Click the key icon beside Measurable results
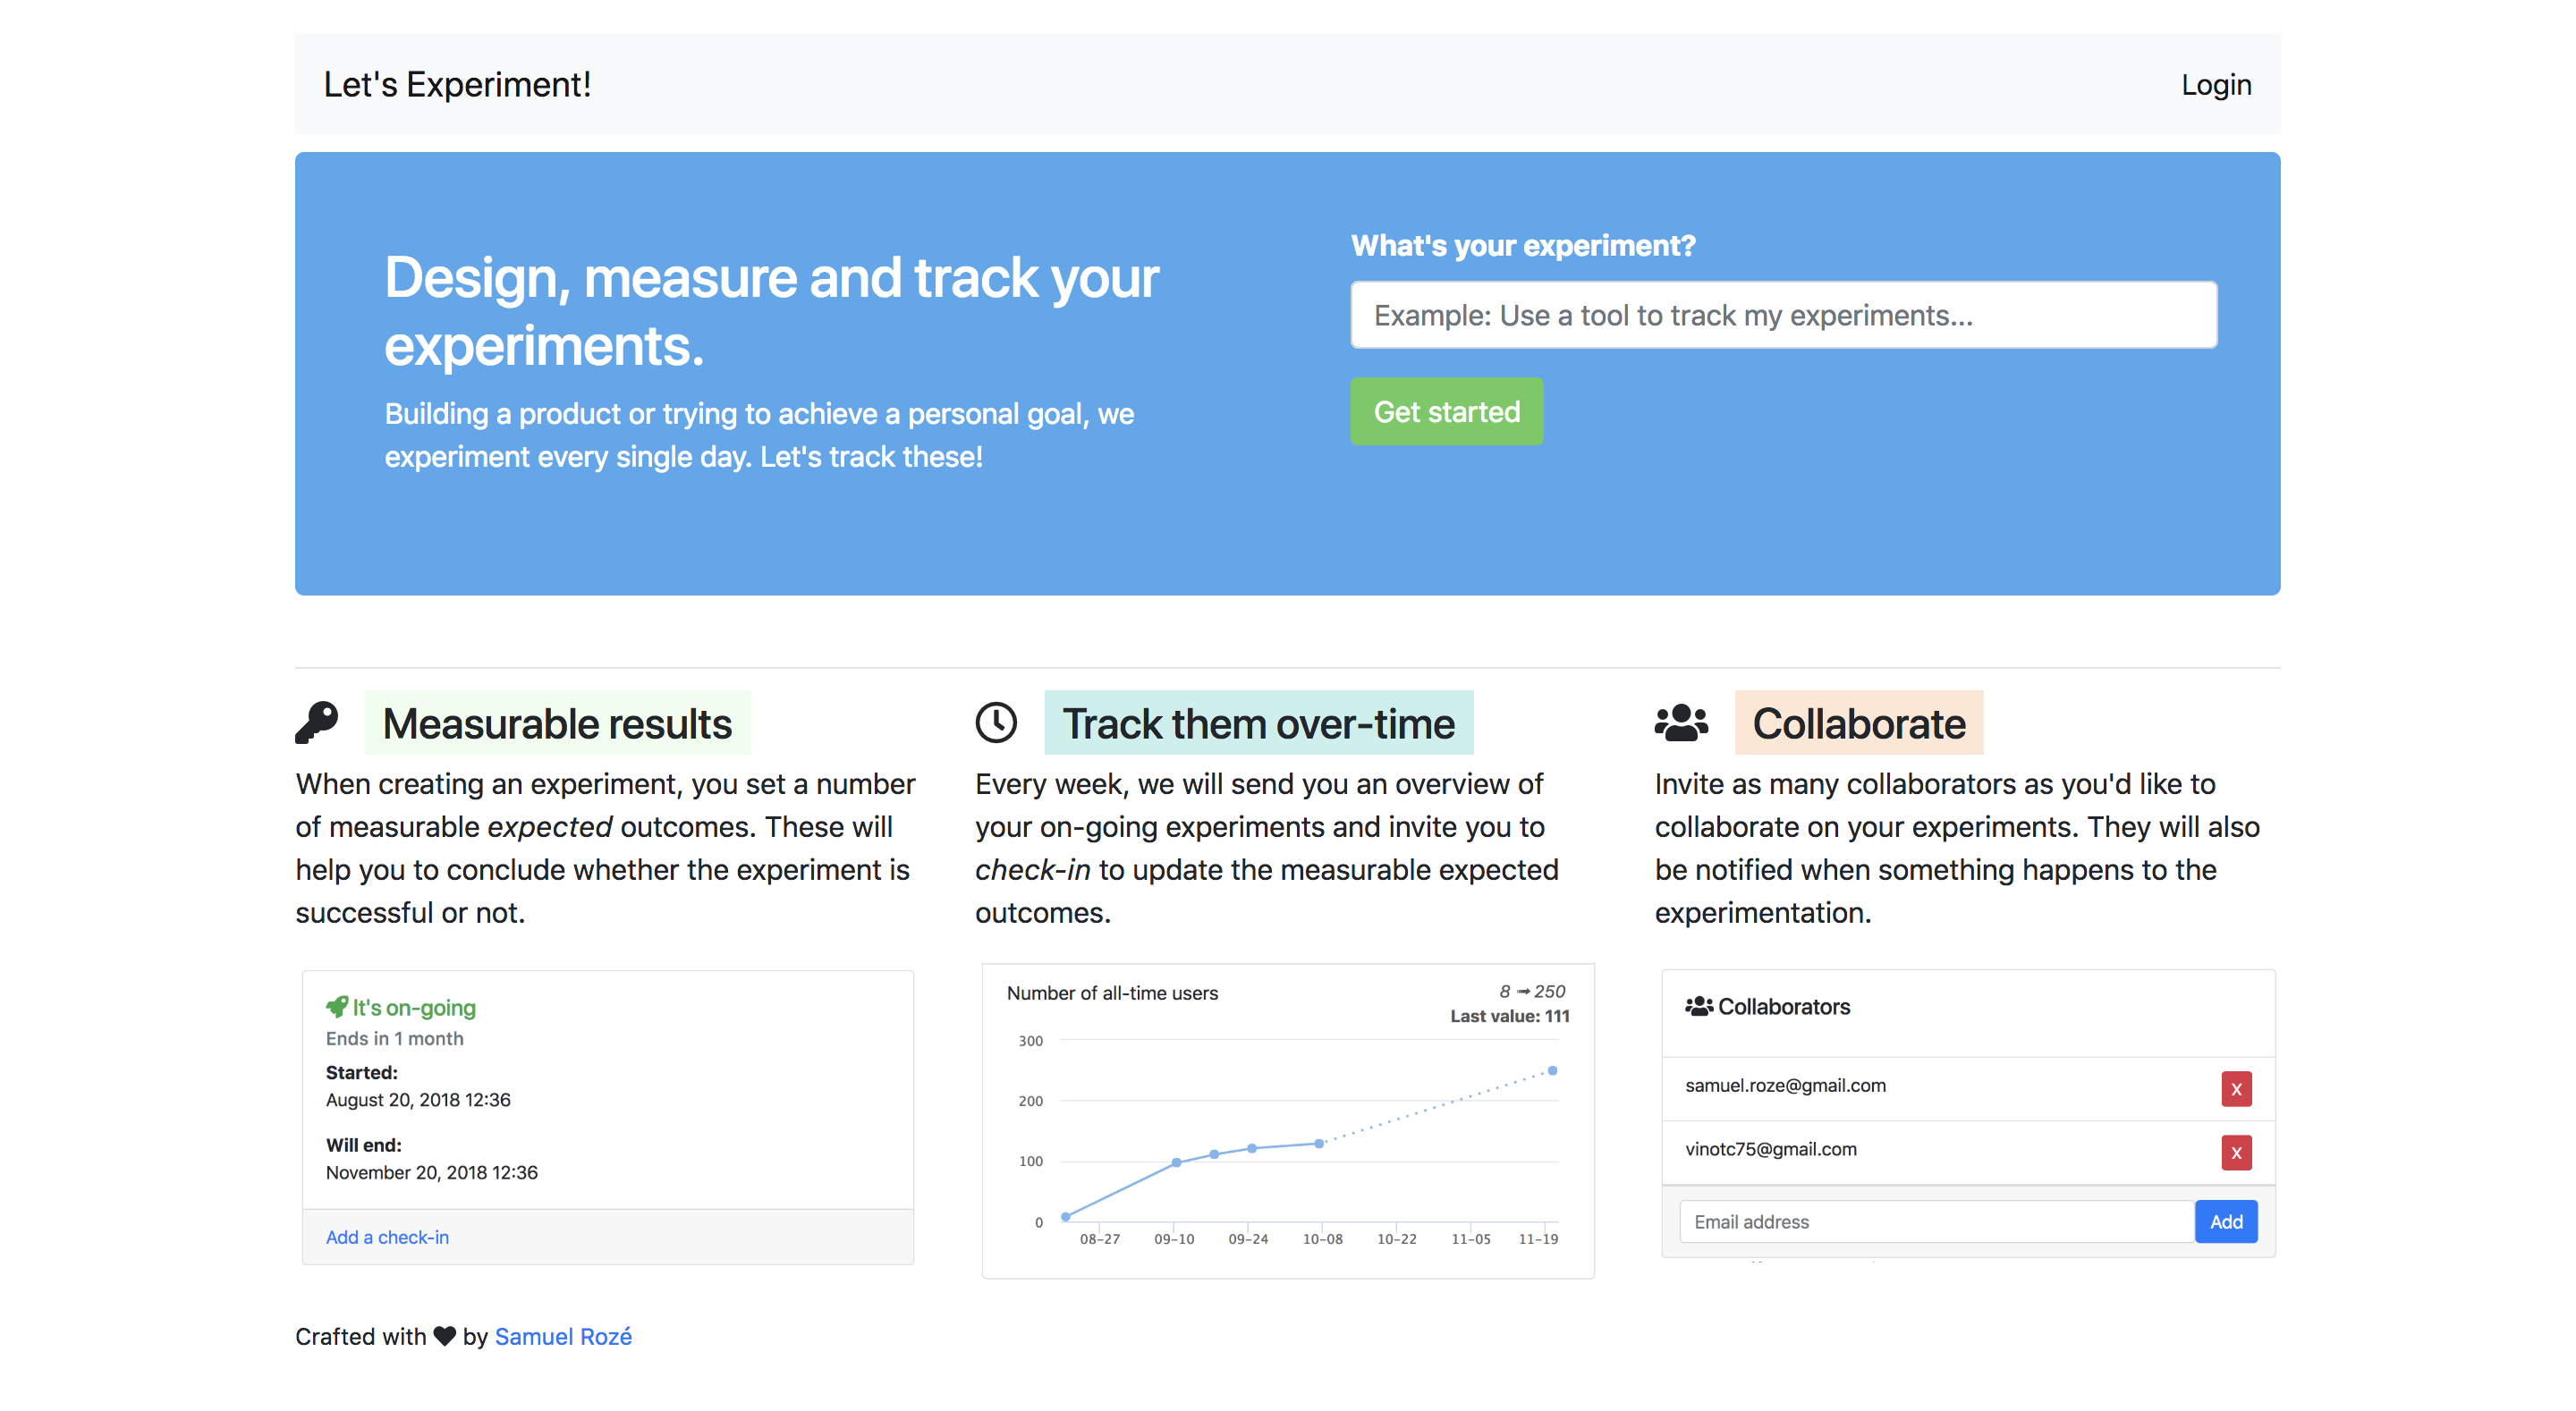The image size is (2576, 1411). click(316, 722)
